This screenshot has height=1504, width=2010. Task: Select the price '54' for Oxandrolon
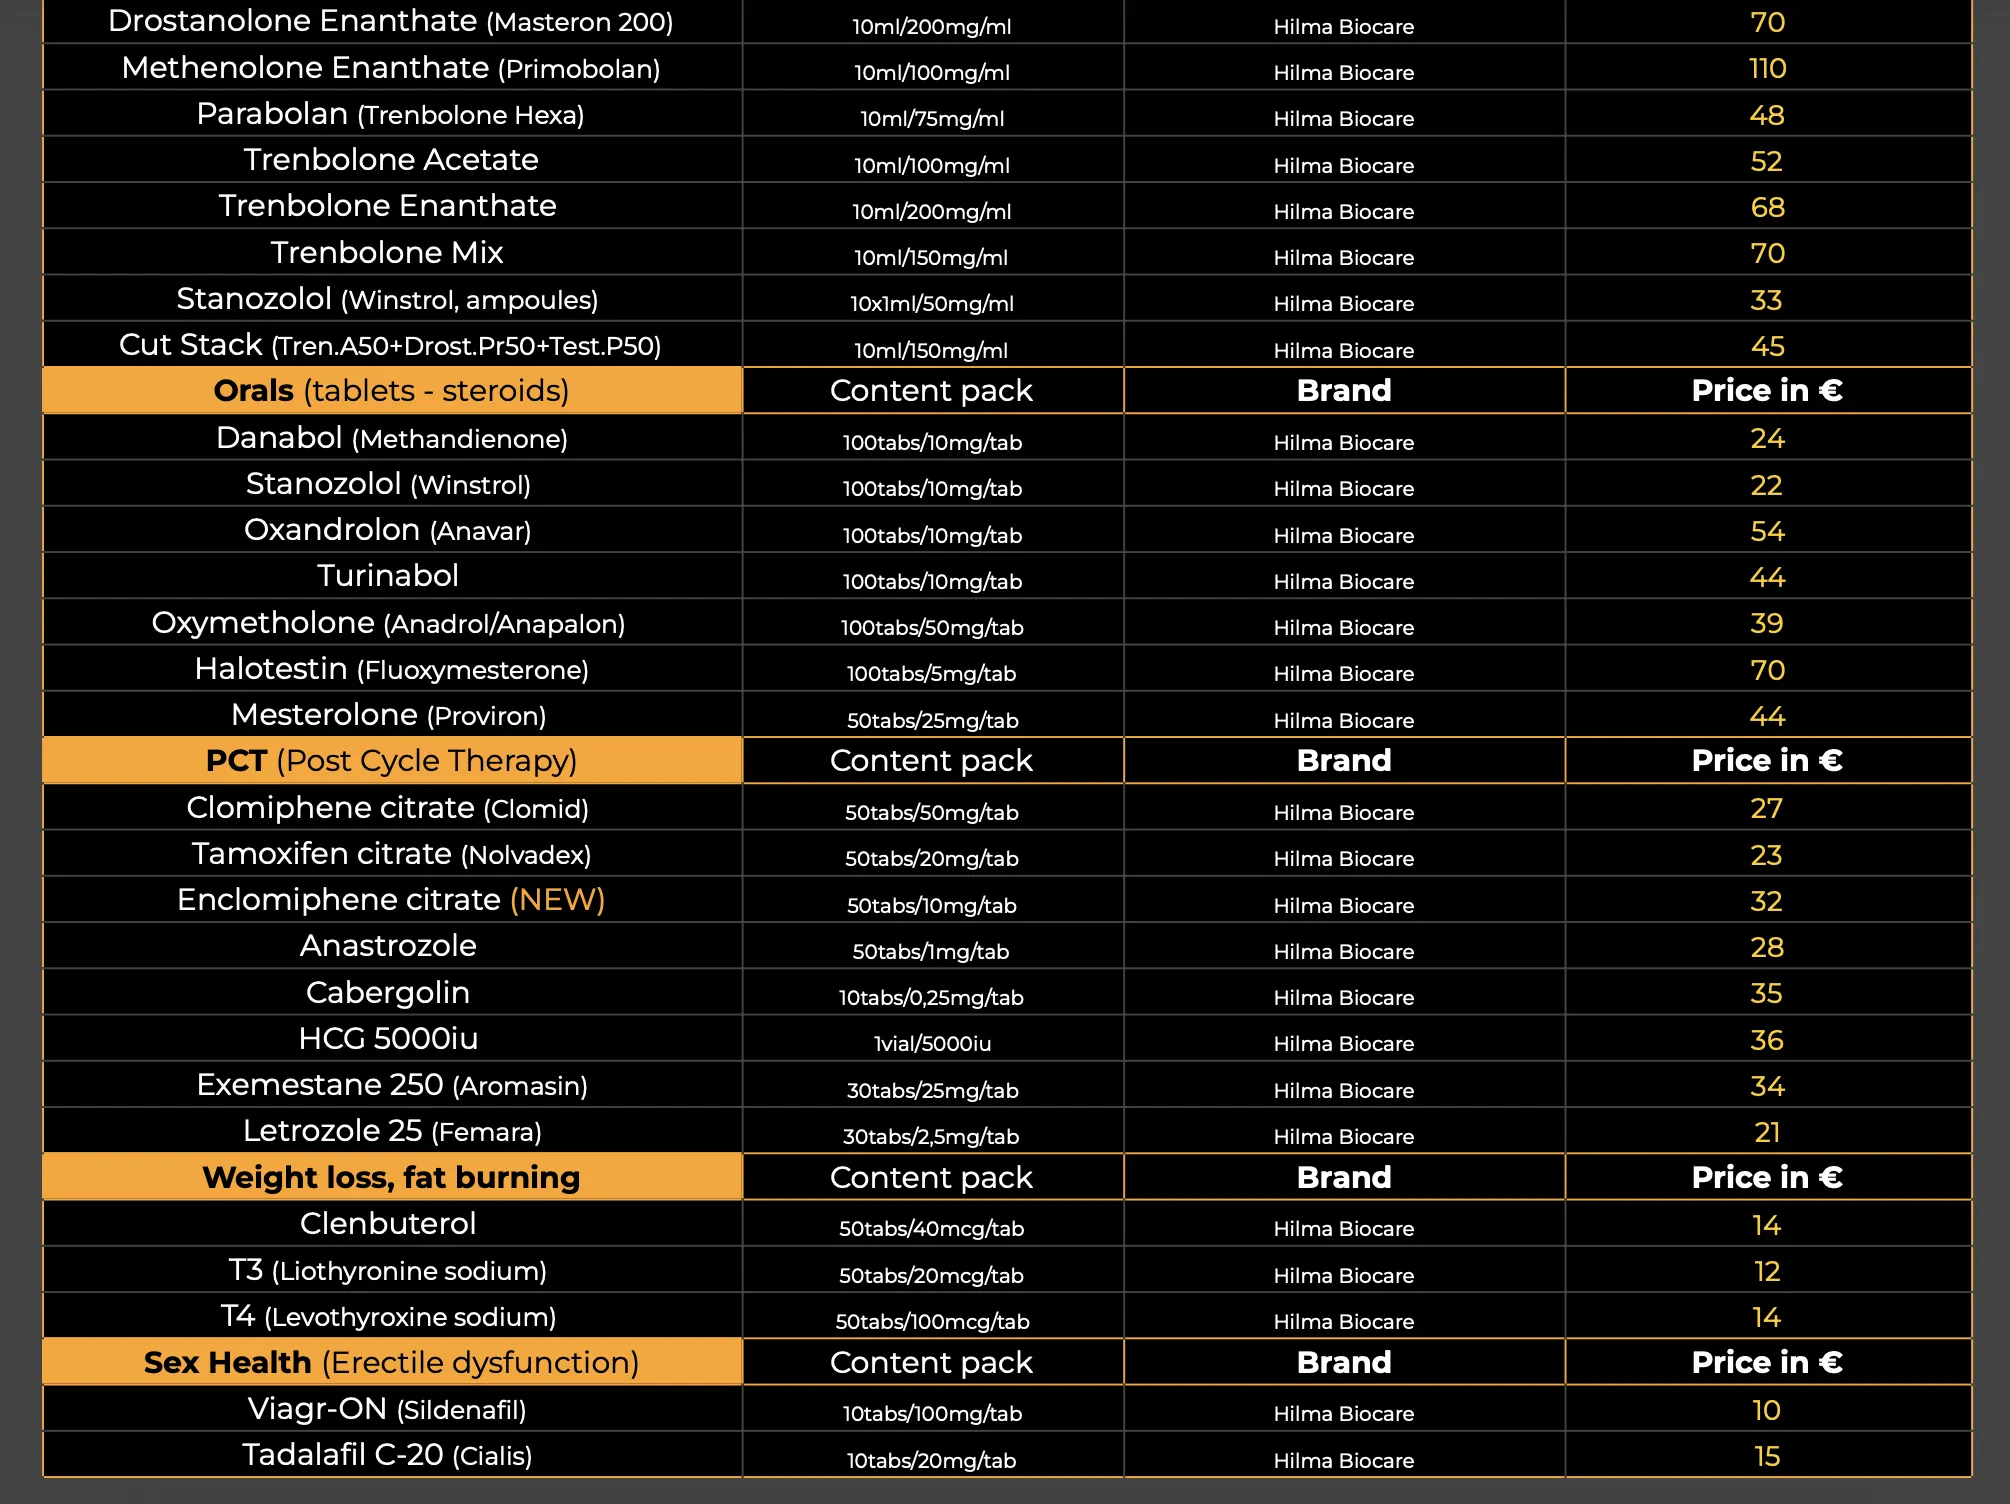[1767, 531]
